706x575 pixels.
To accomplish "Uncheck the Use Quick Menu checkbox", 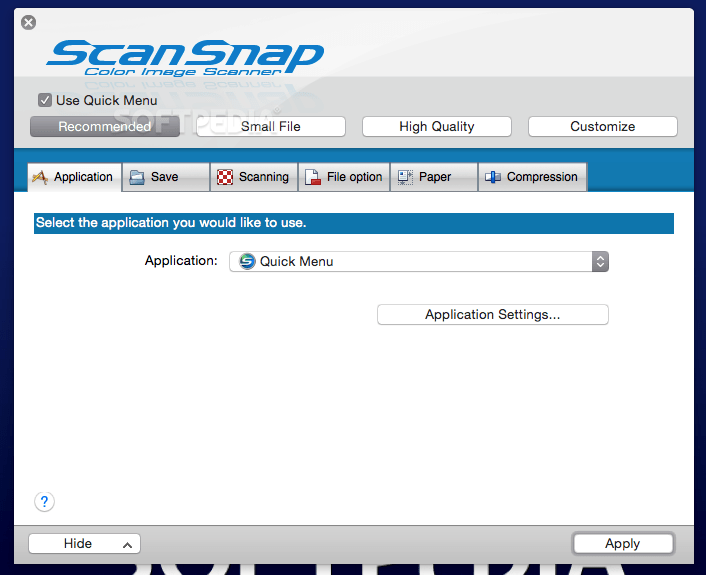I will [45, 100].
